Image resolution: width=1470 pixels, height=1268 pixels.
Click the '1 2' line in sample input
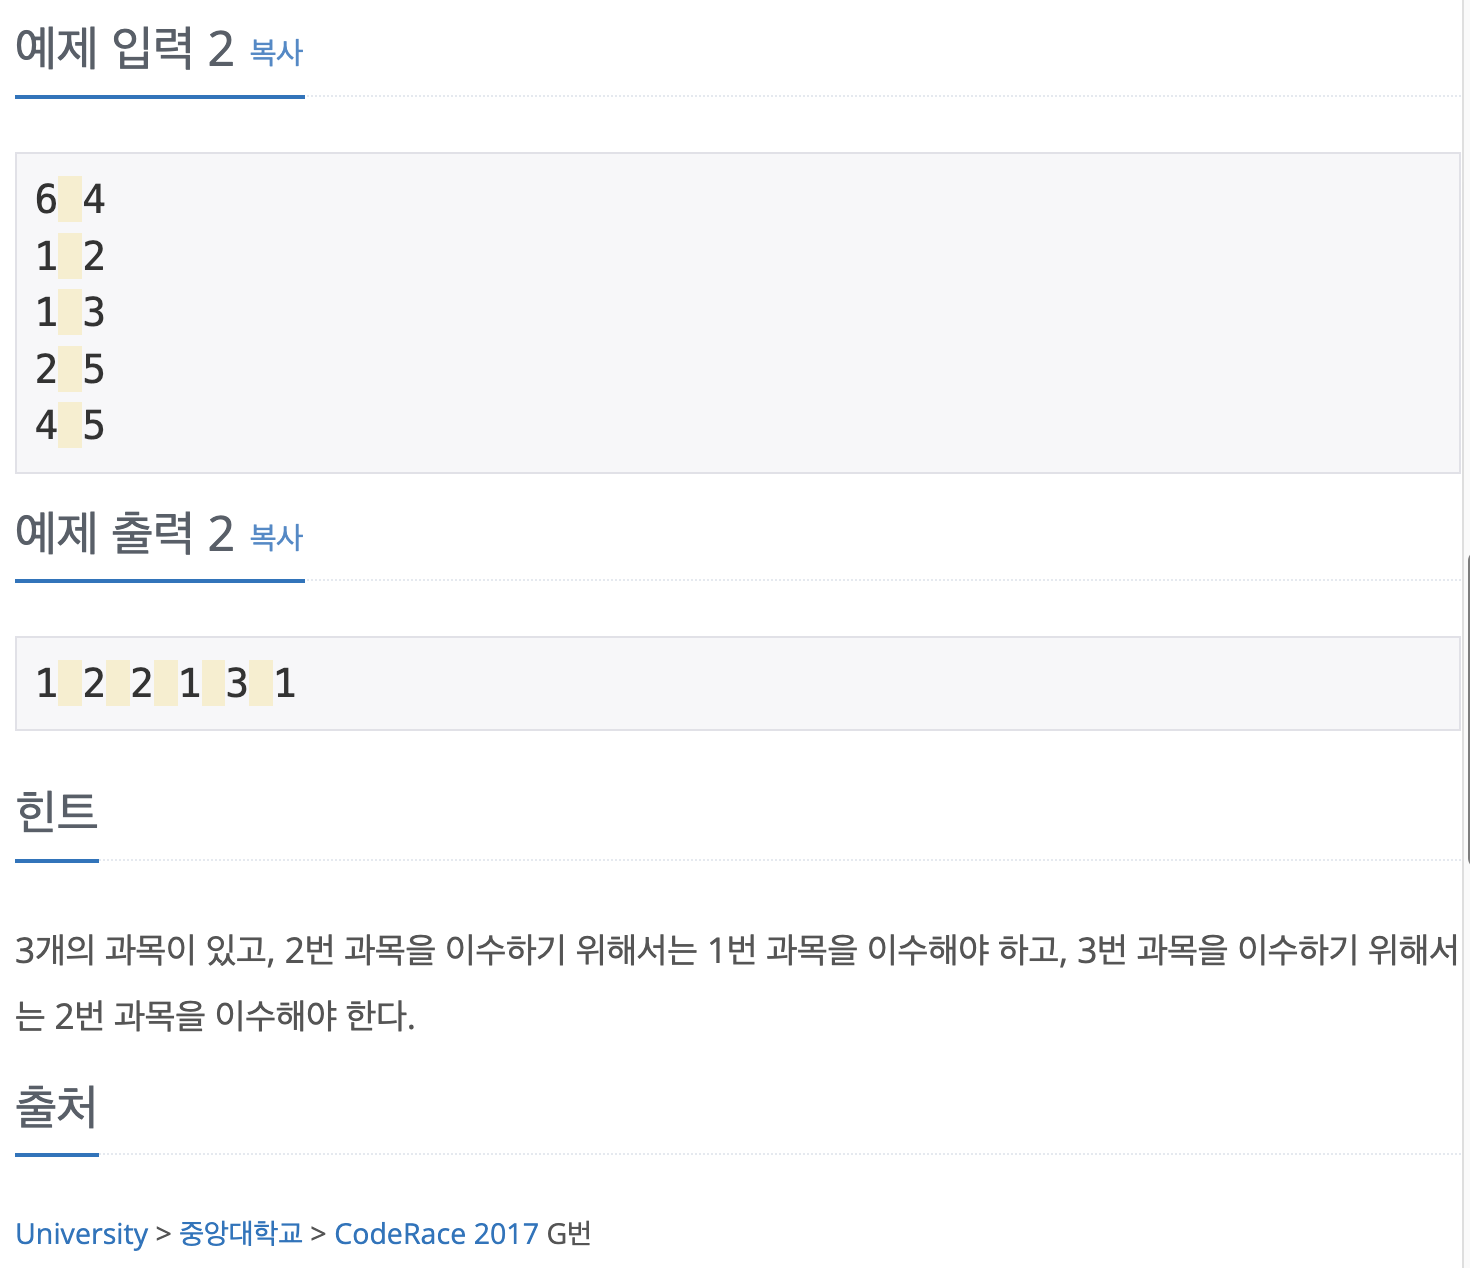[70, 256]
